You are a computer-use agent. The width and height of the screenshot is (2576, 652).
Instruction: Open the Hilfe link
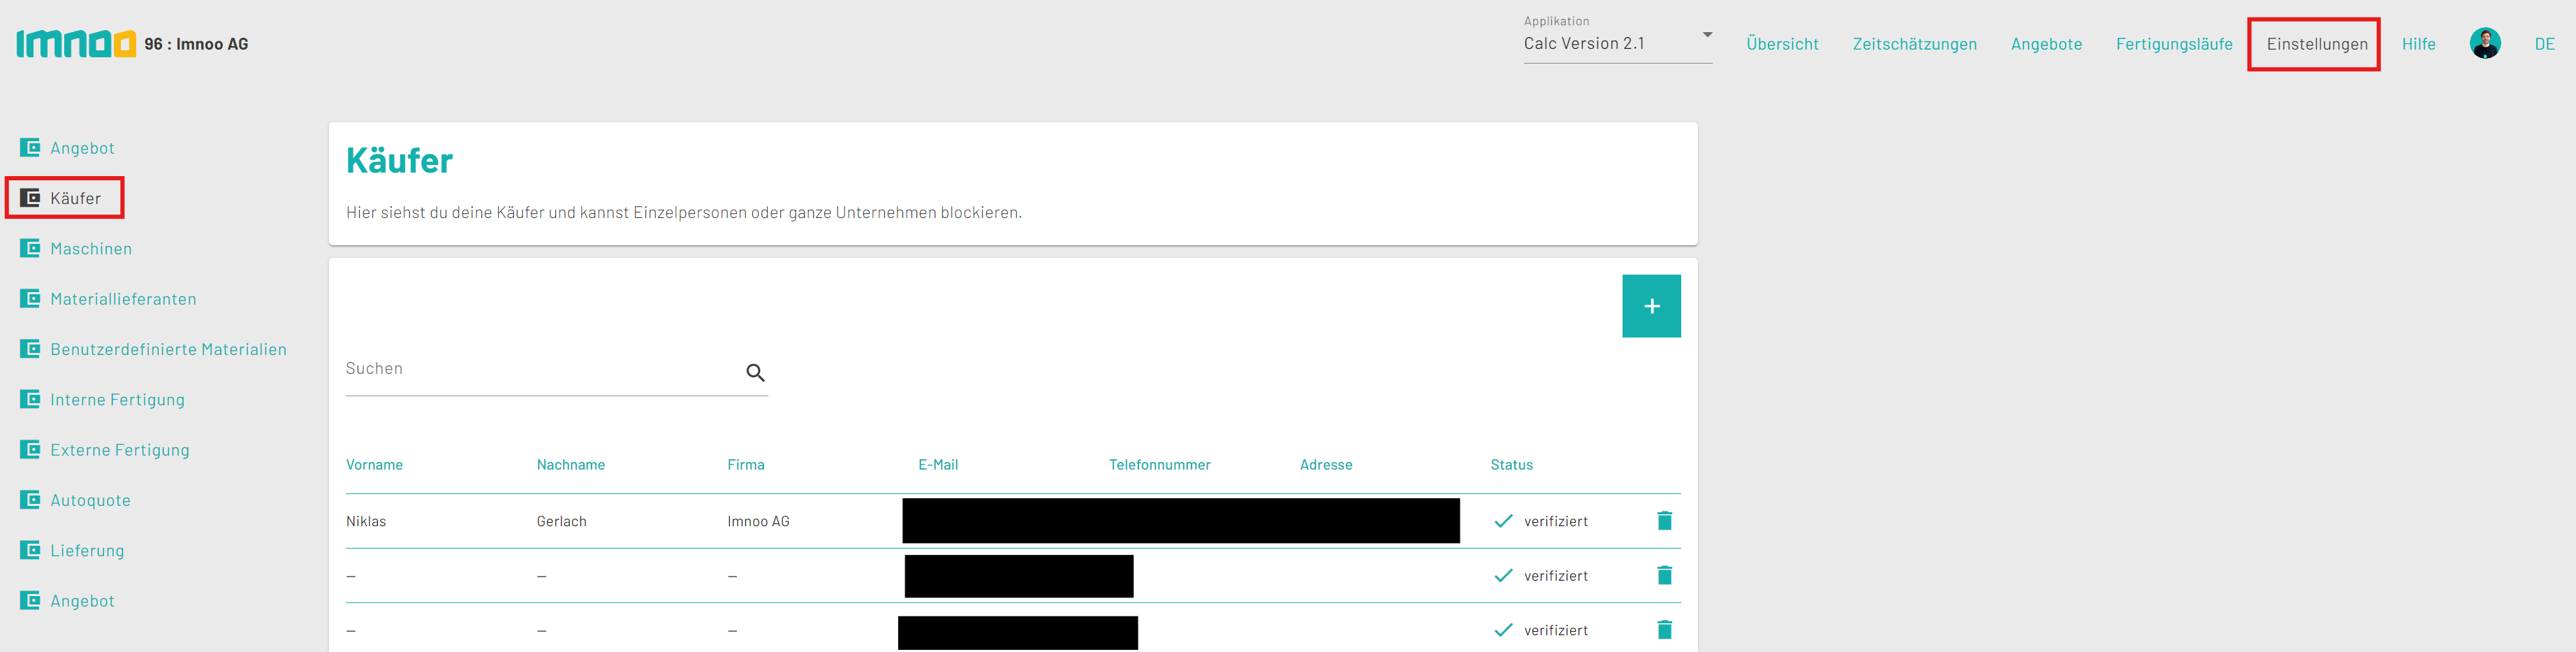(x=2418, y=44)
